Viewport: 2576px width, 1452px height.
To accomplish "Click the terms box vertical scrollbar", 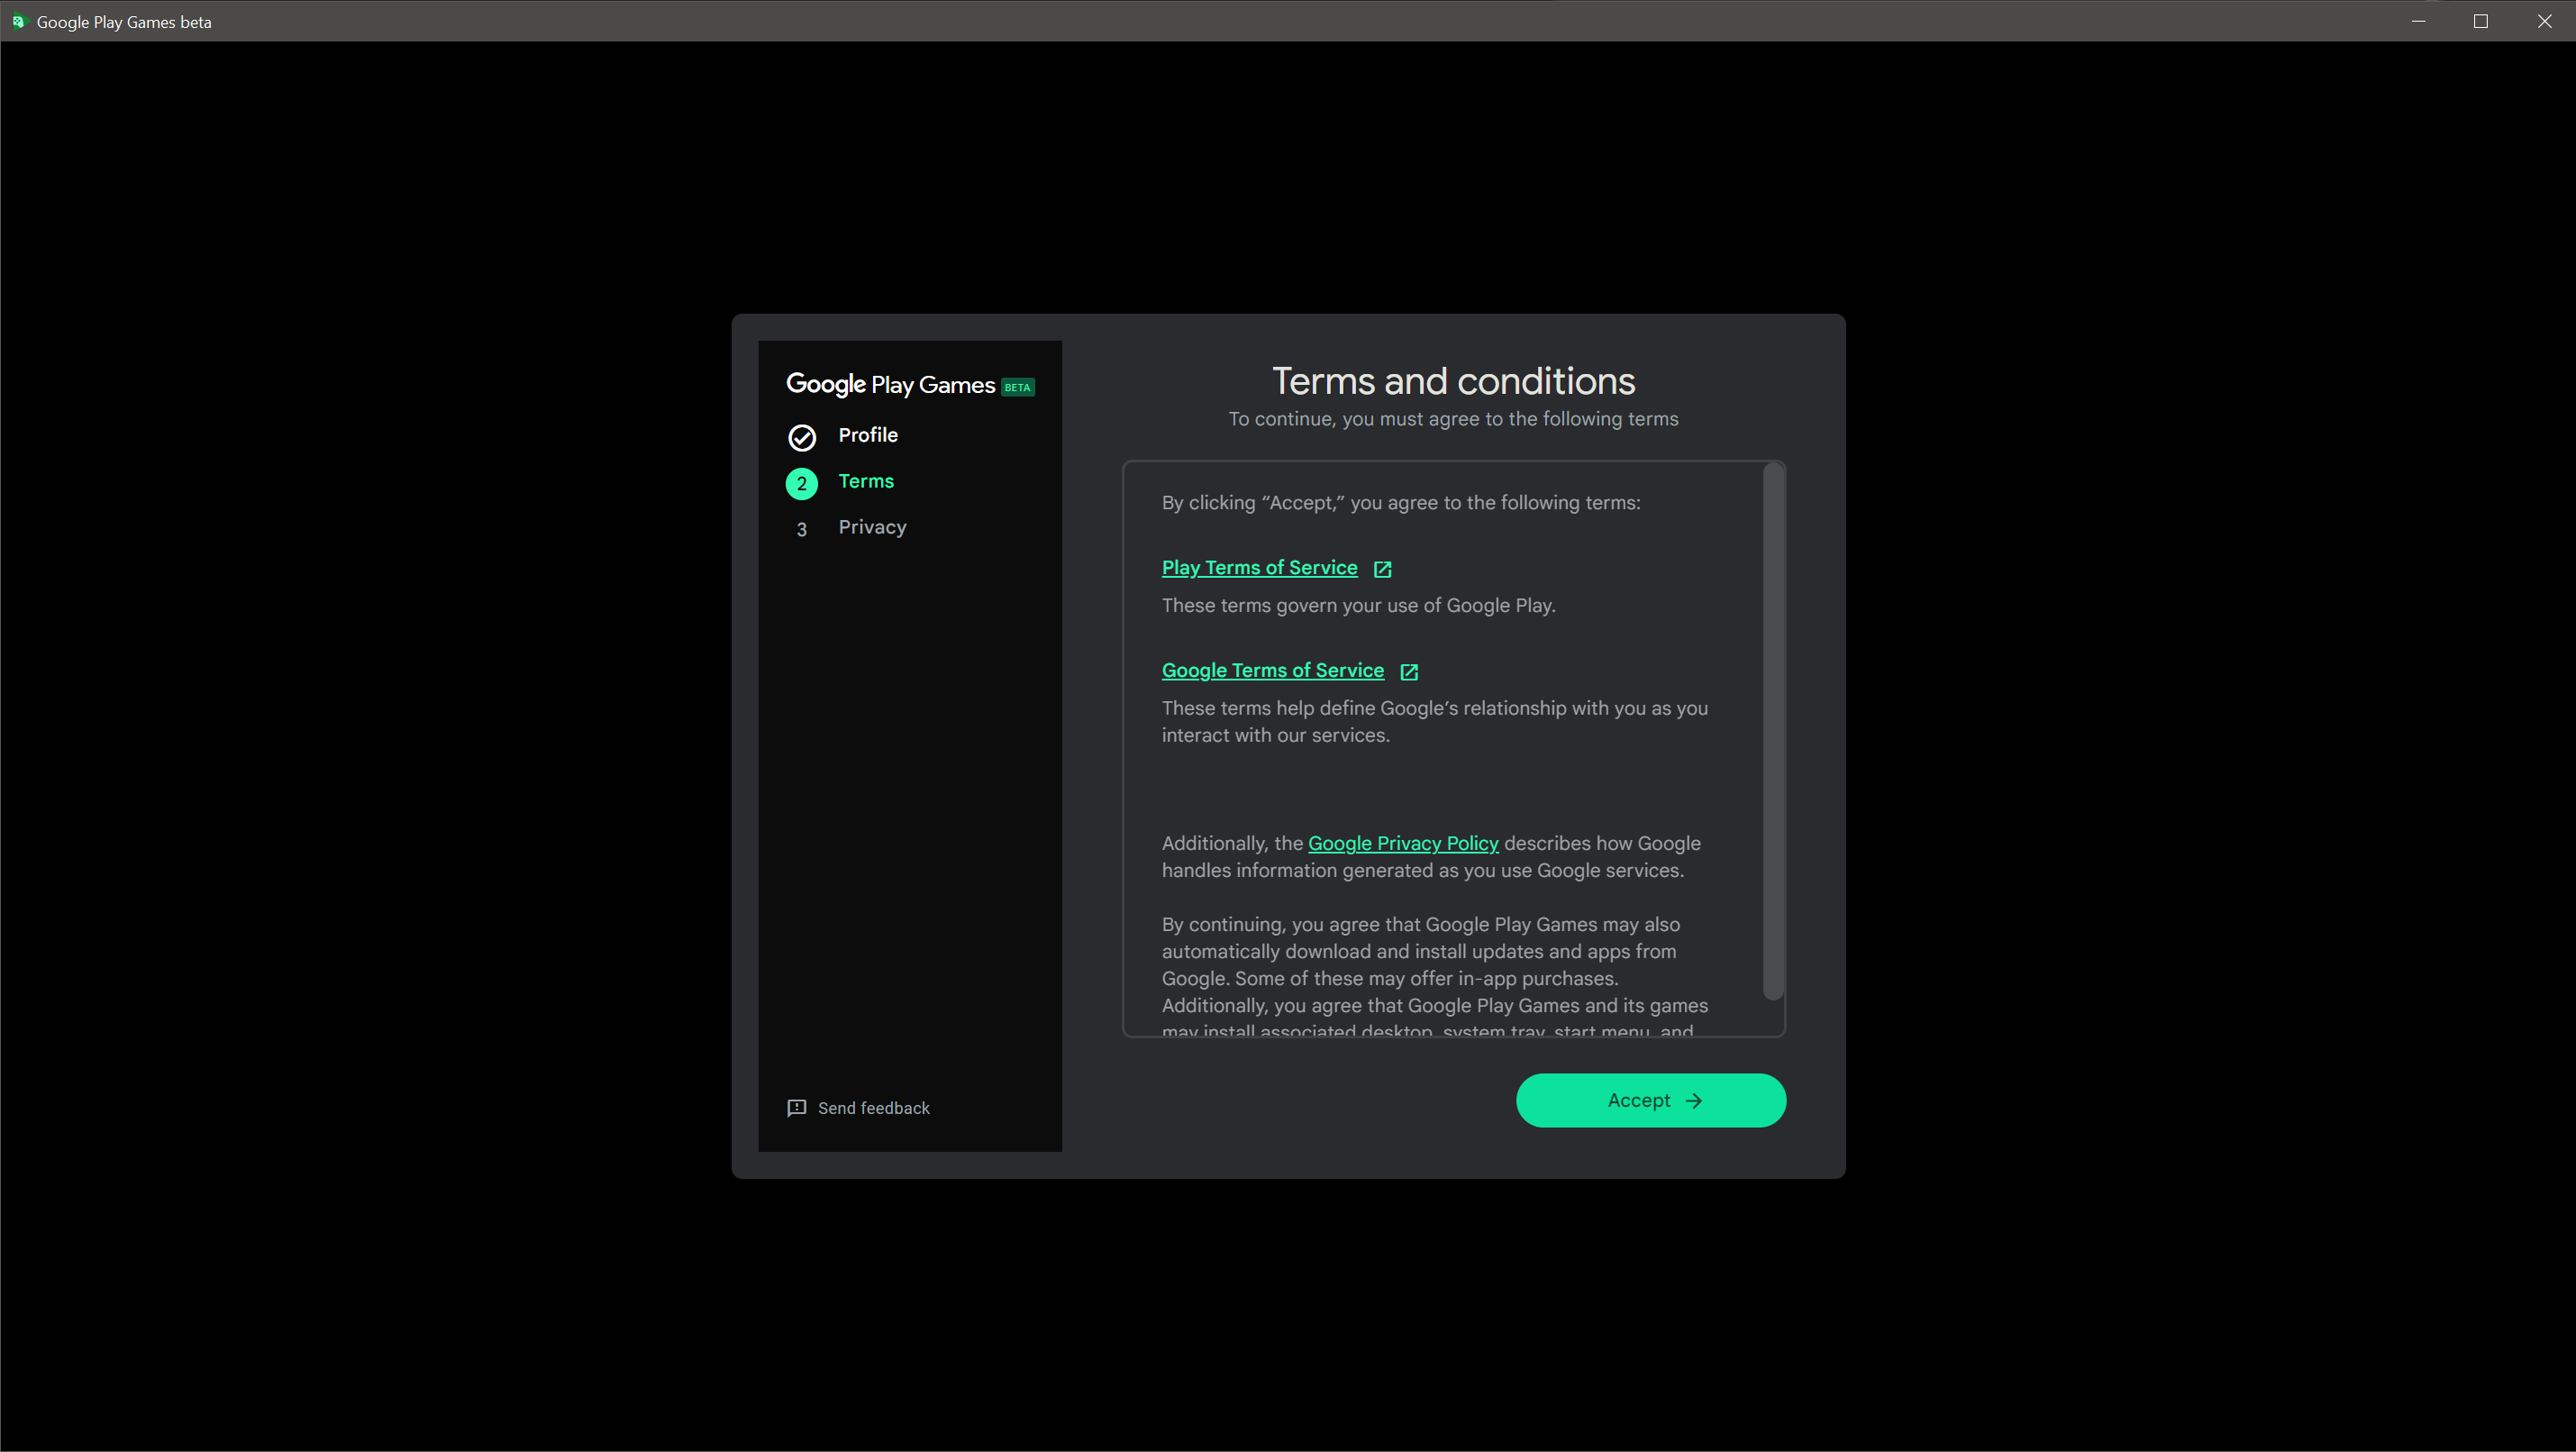I will tap(1772, 730).
